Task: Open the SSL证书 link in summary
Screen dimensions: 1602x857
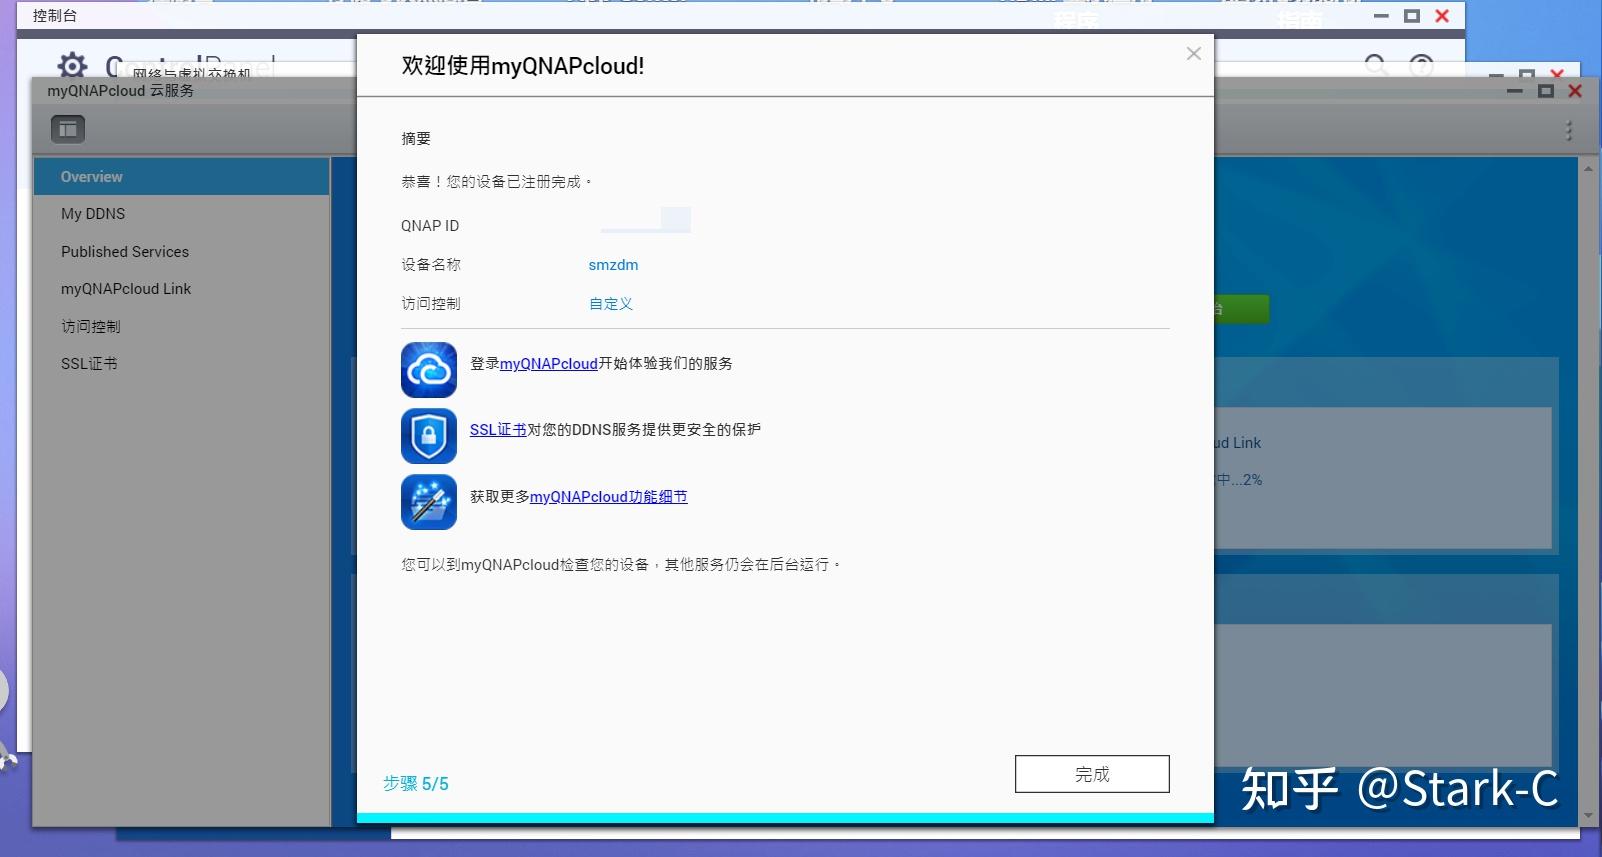Action: [x=498, y=430]
